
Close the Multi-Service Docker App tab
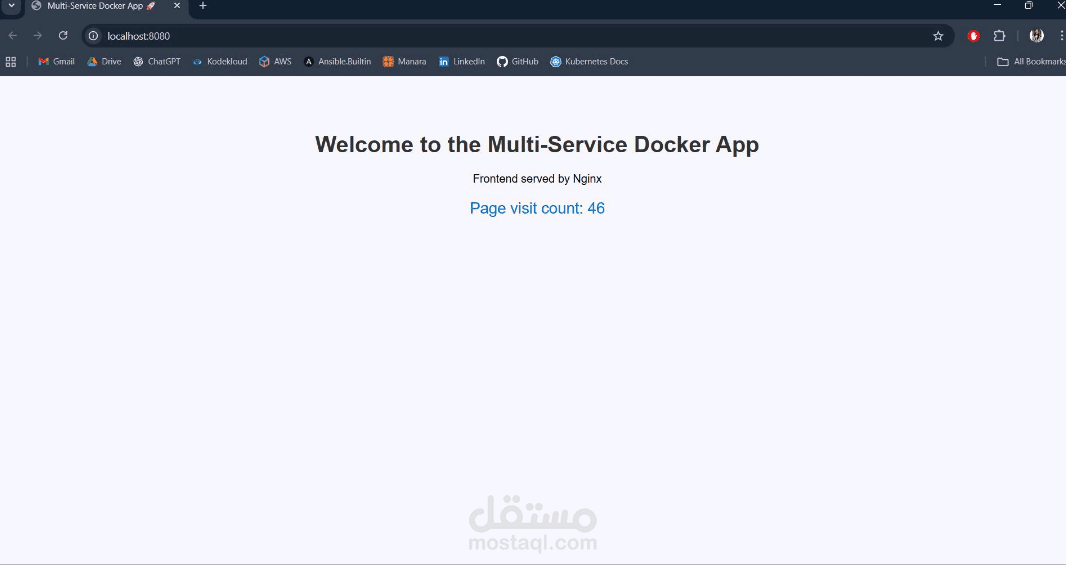[x=177, y=6]
